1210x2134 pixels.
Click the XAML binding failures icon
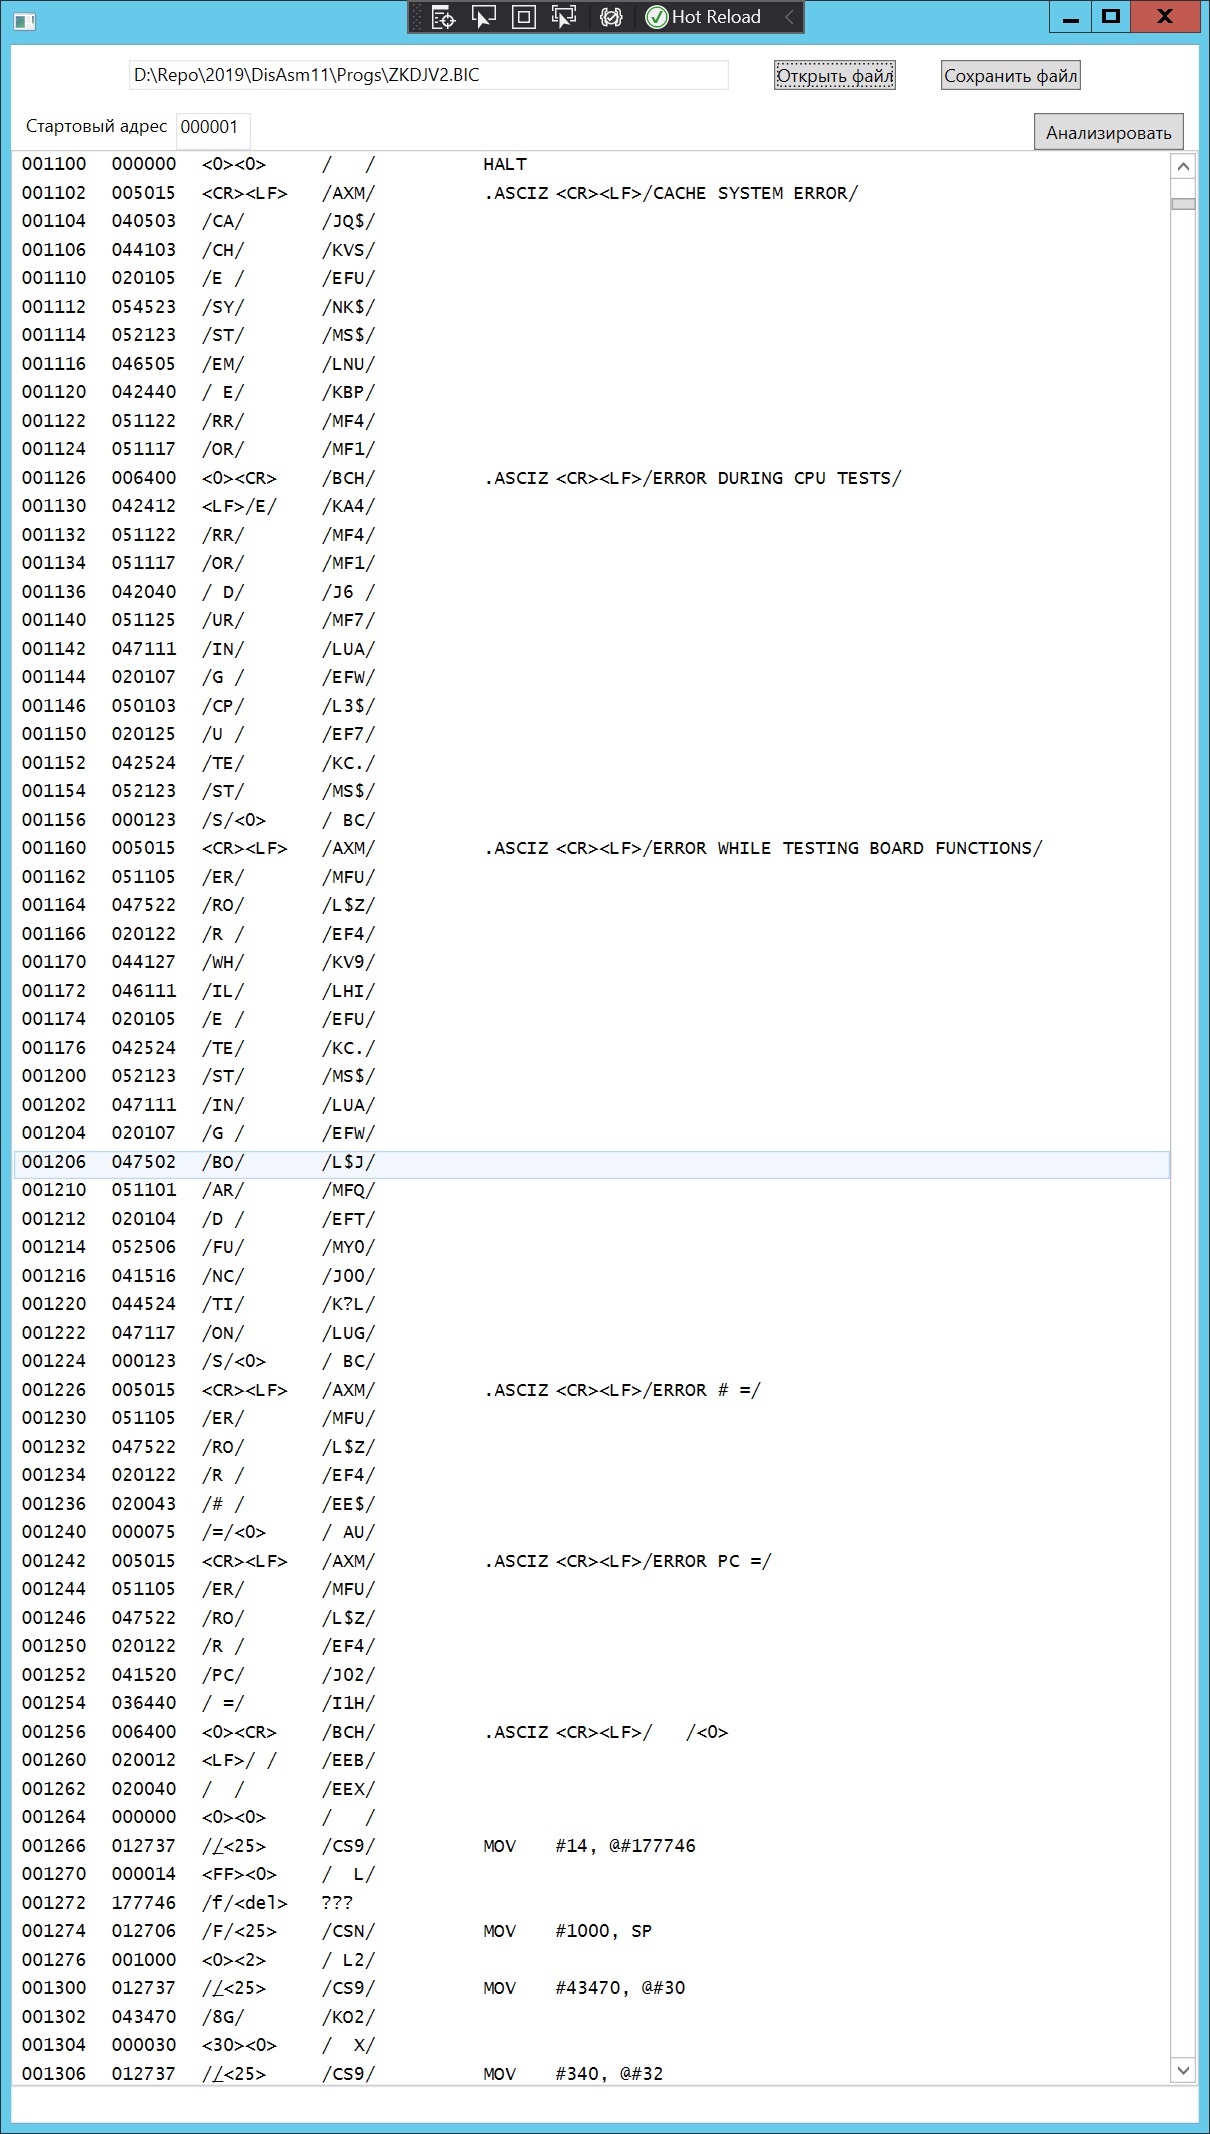click(x=611, y=17)
